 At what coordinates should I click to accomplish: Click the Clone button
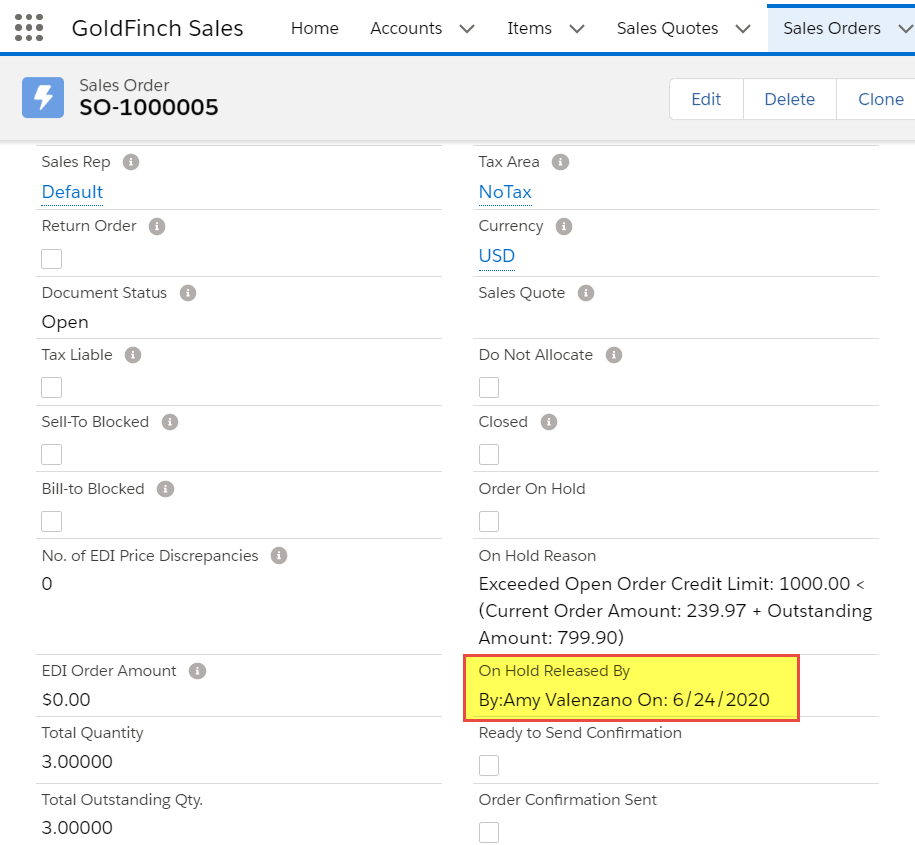click(x=876, y=99)
